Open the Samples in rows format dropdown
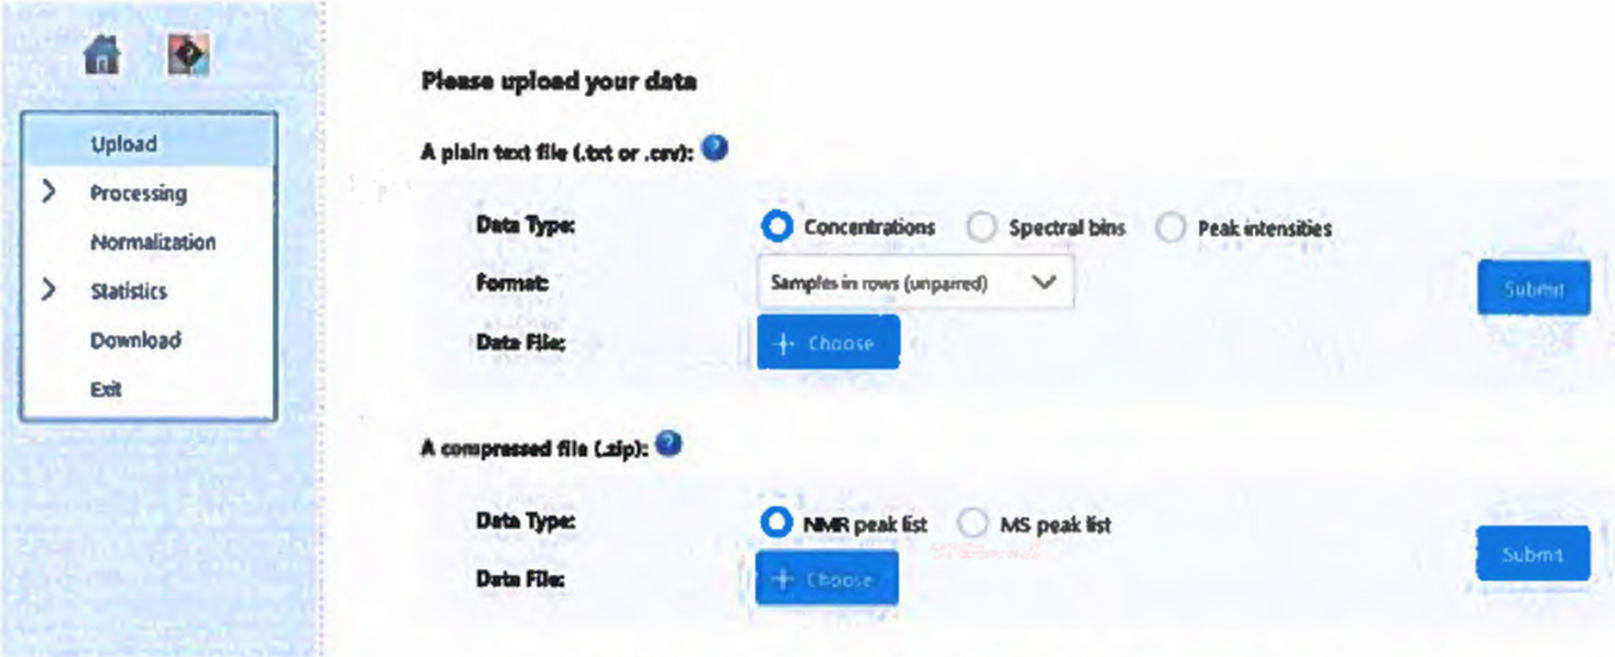The width and height of the screenshot is (1615, 657). point(915,283)
